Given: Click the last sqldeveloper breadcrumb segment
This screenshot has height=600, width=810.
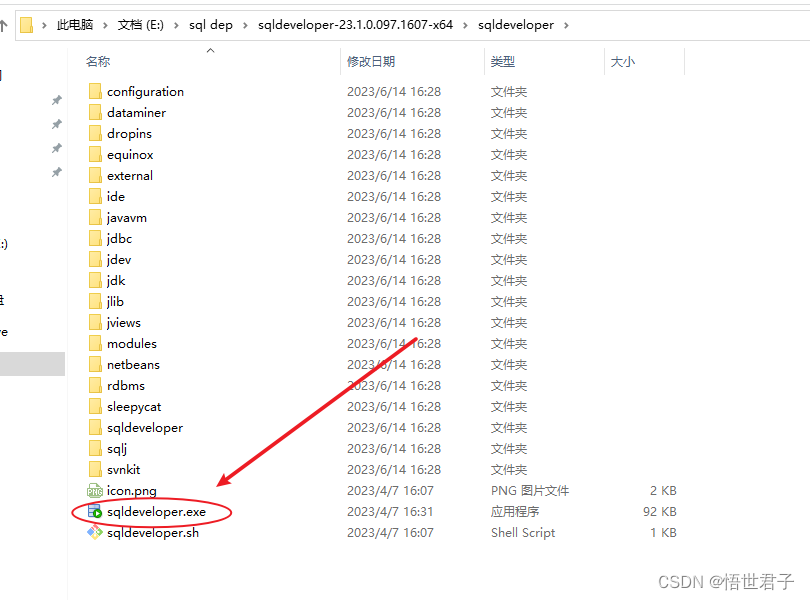Looking at the screenshot, I should (x=516, y=25).
